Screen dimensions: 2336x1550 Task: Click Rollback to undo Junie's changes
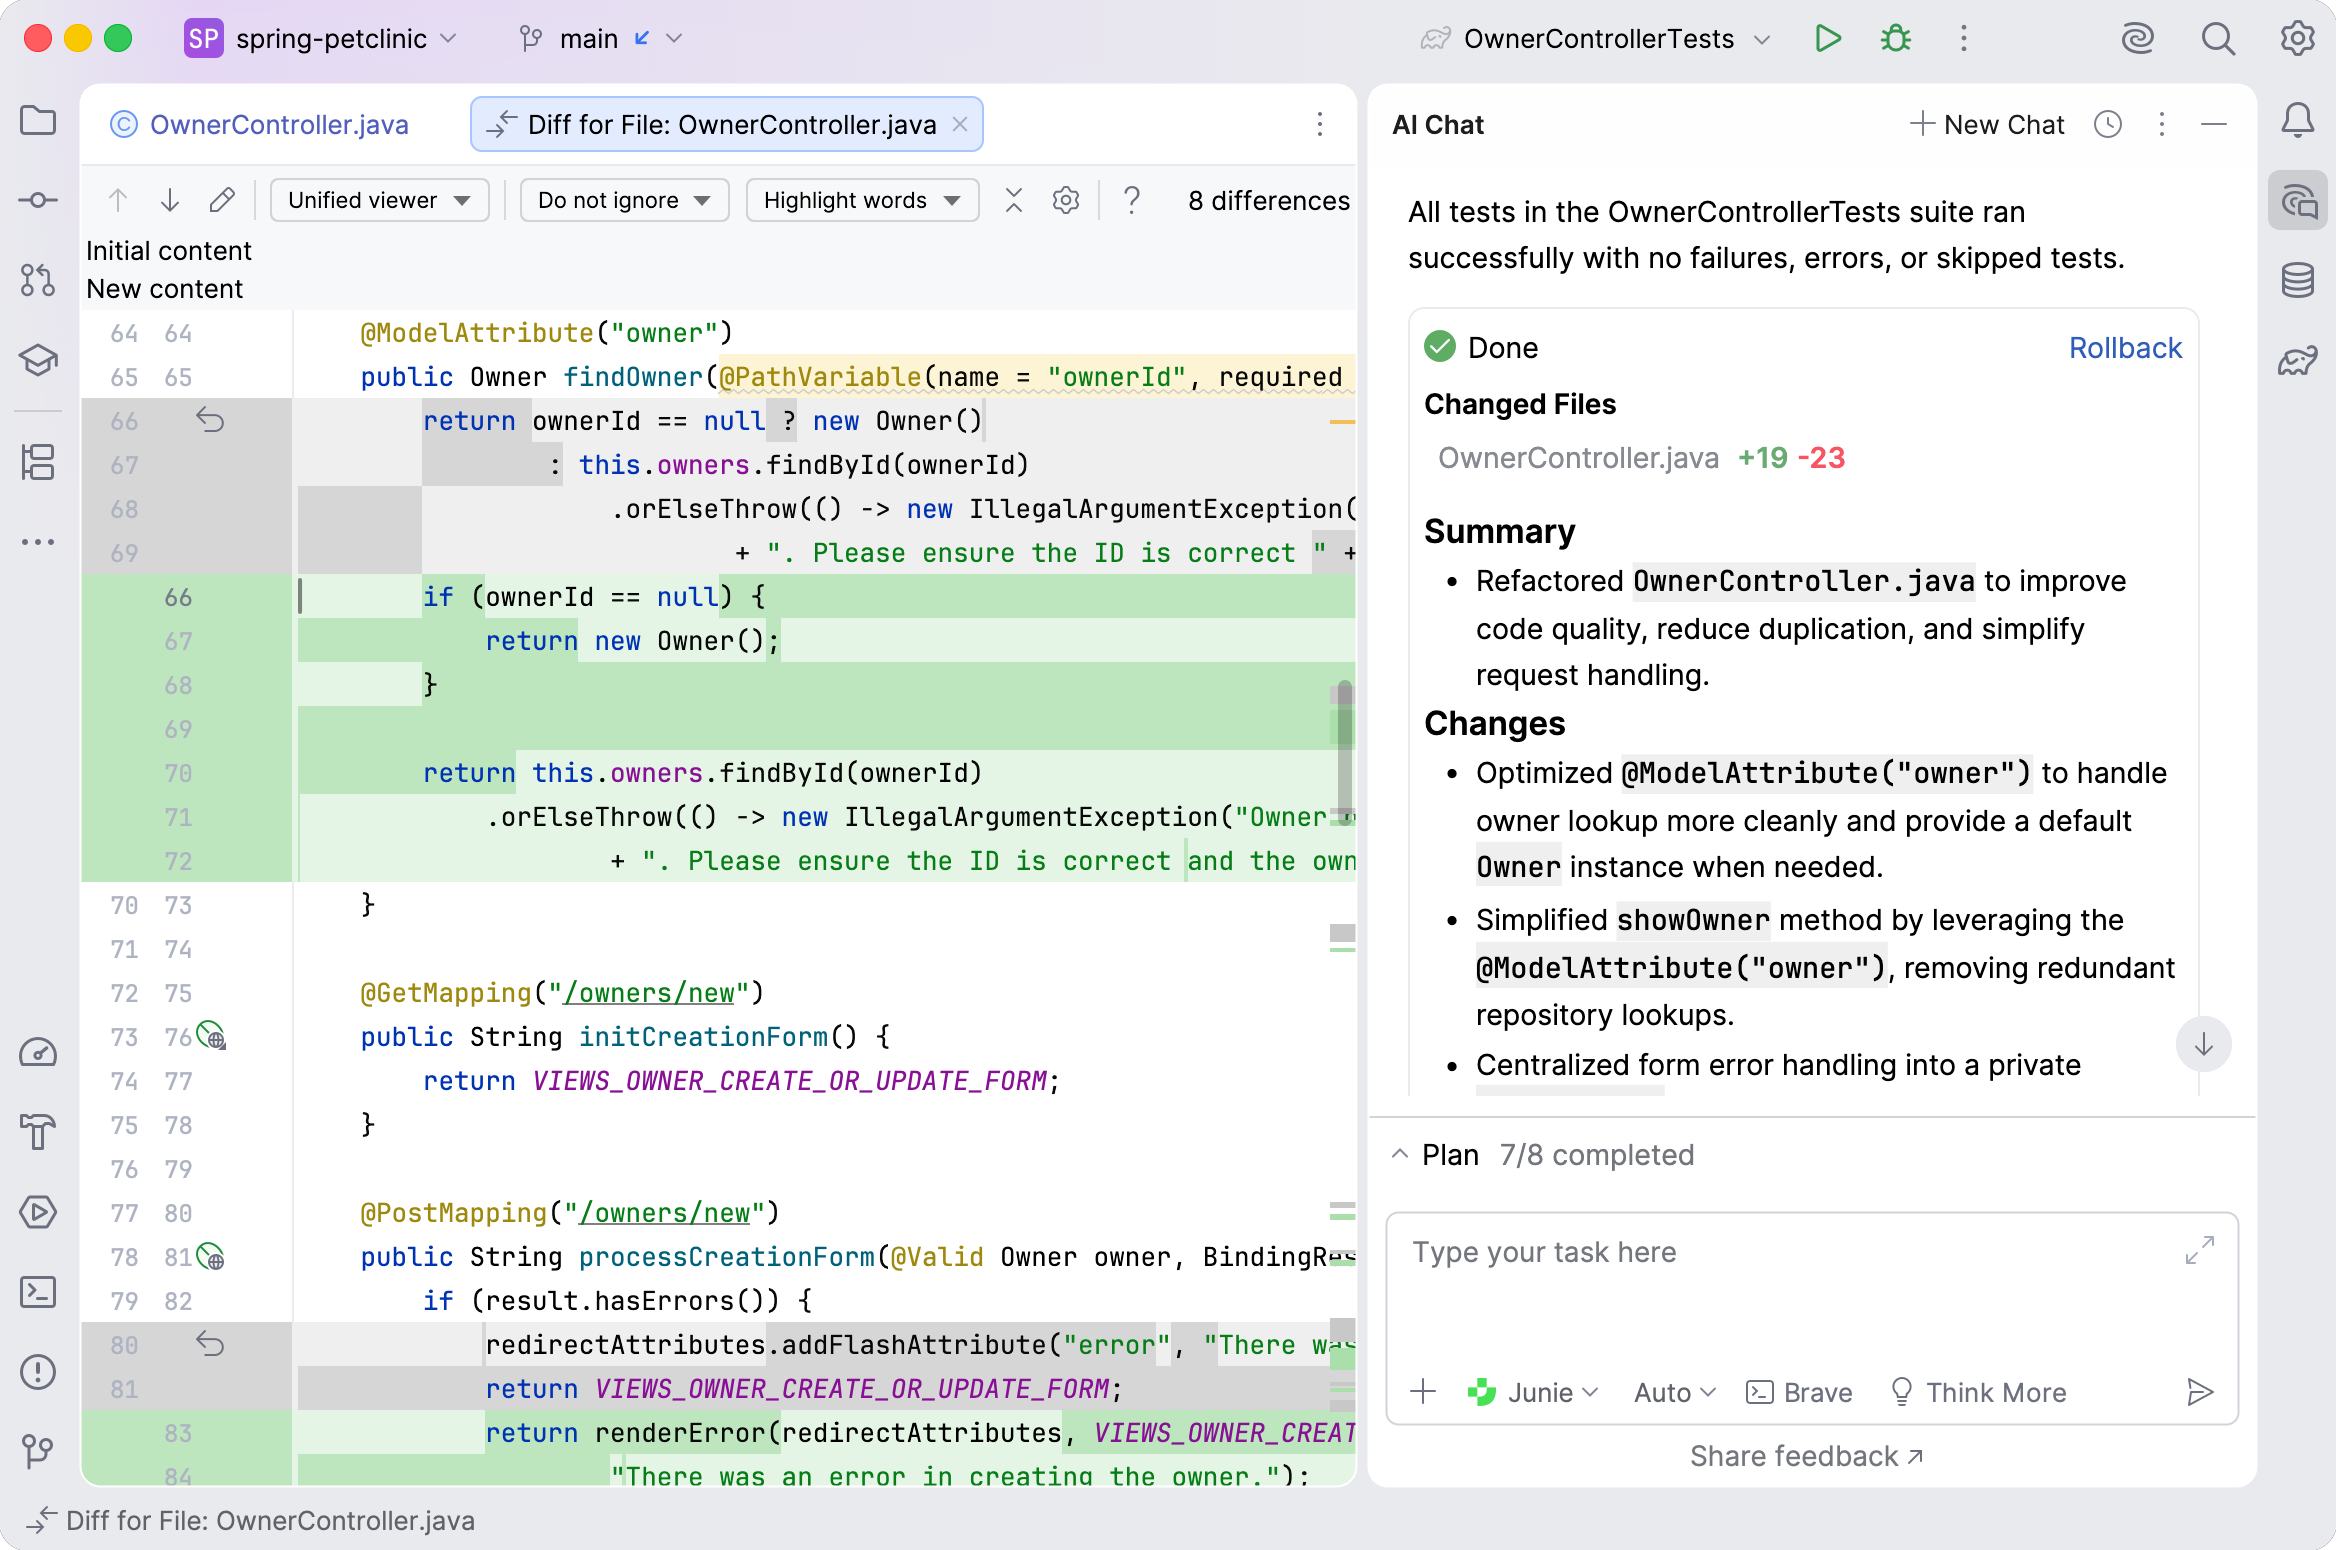tap(2124, 347)
